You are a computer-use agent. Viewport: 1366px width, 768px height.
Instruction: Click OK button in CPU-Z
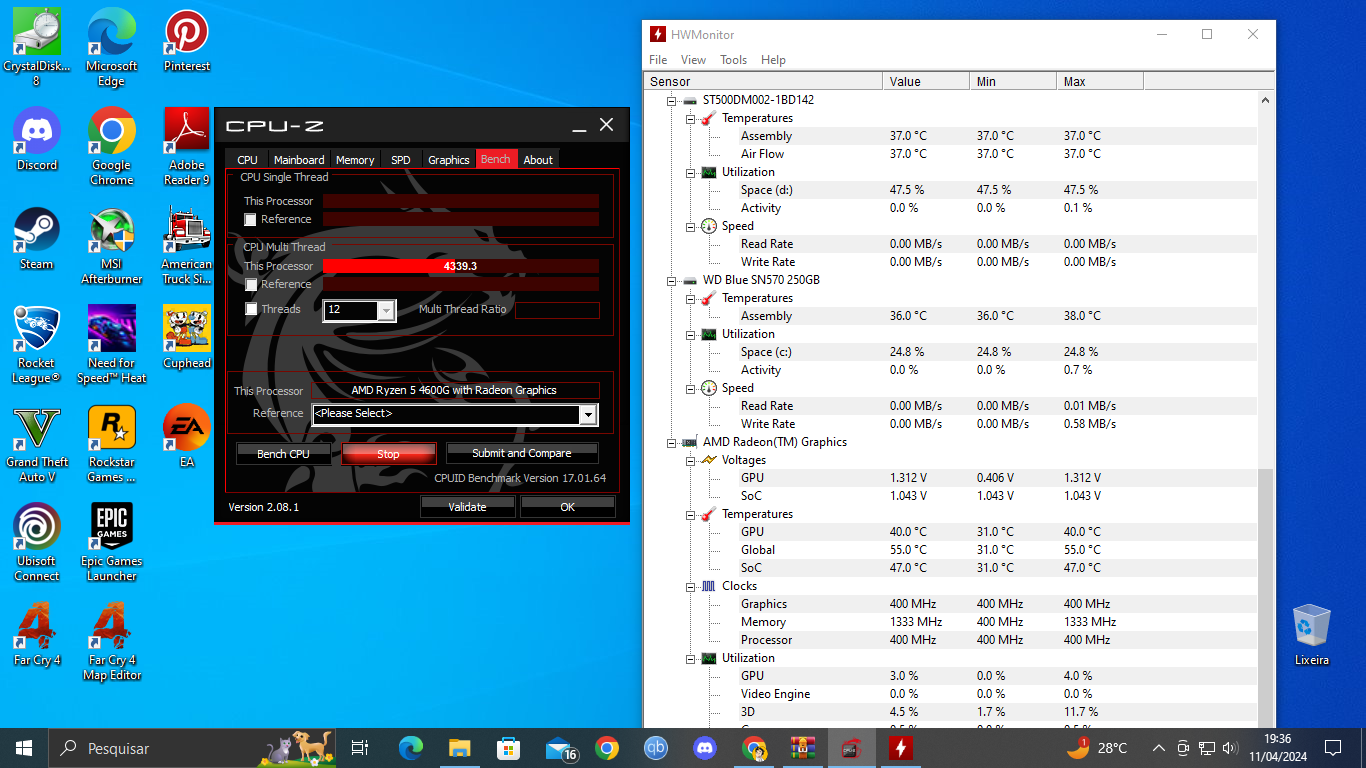coord(567,507)
